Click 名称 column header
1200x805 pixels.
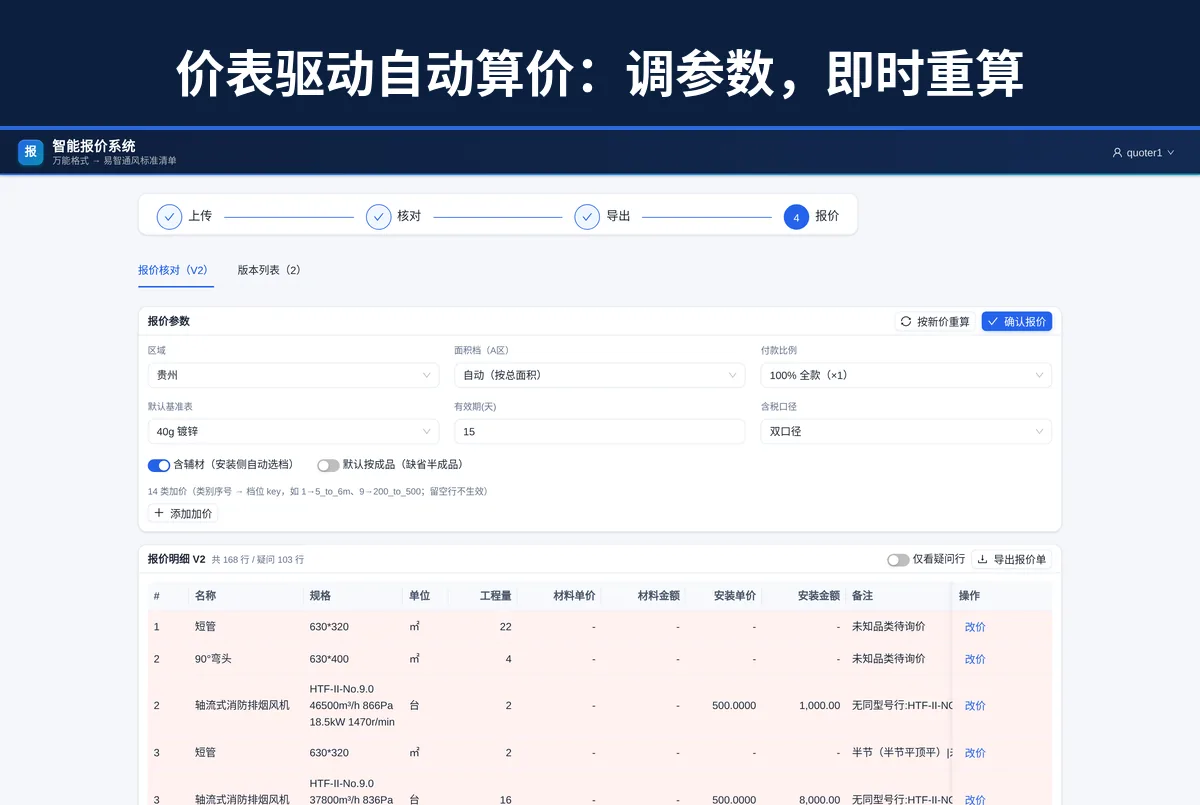point(205,595)
